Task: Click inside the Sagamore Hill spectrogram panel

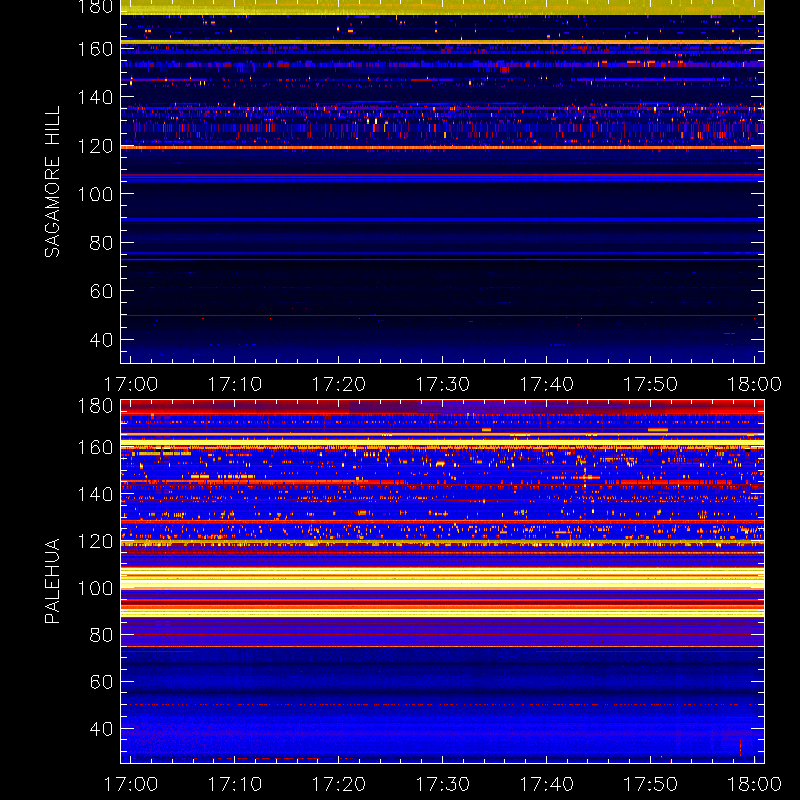Action: coord(442,182)
